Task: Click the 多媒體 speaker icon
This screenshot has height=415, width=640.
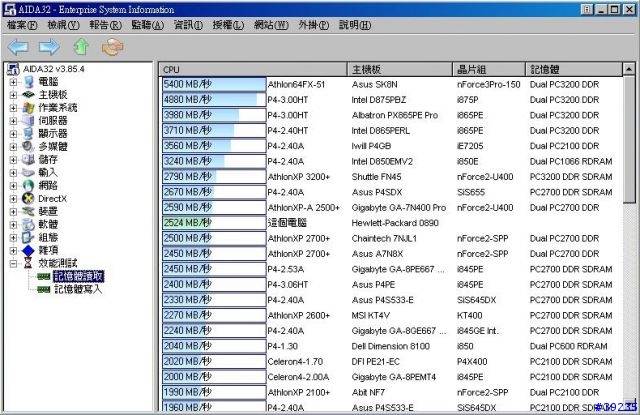Action: click(x=29, y=146)
